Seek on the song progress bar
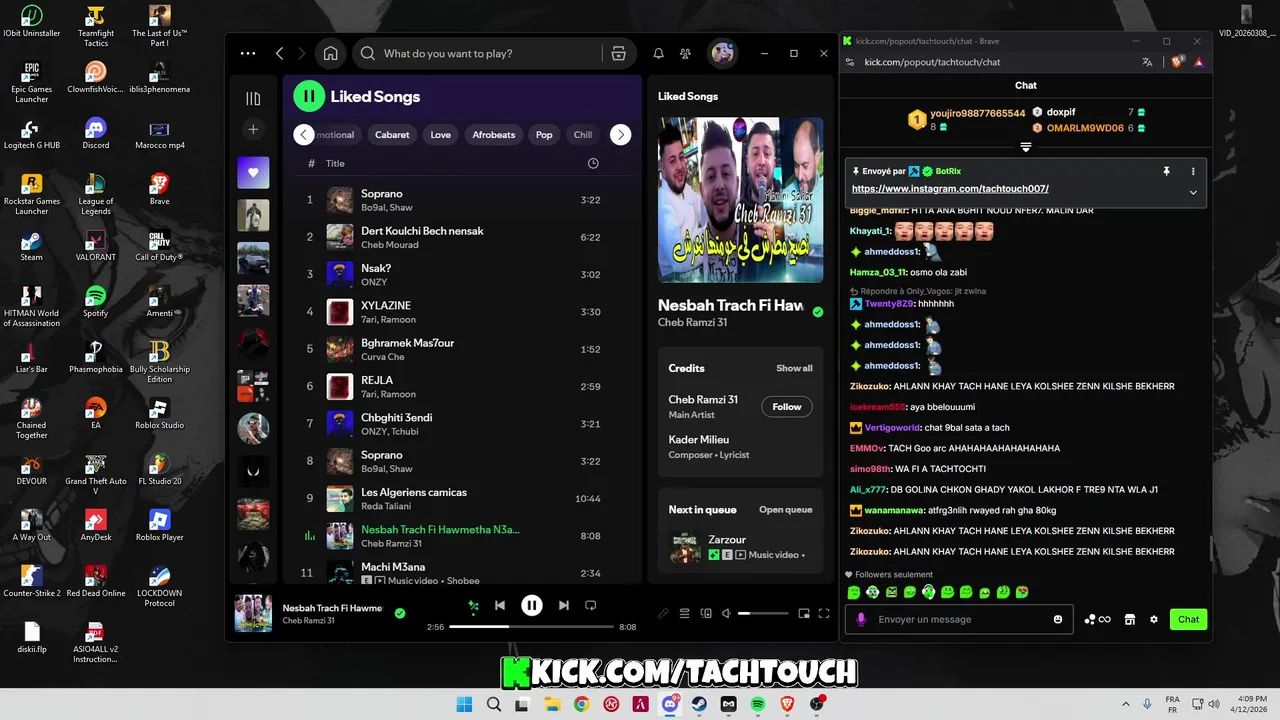 tap(531, 627)
